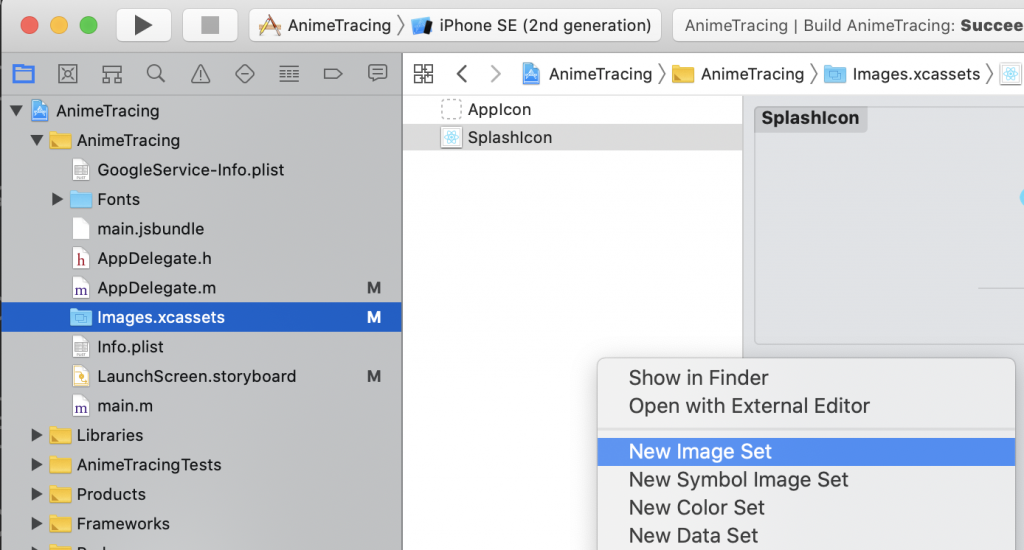This screenshot has height=550, width=1024.
Task: Select AnimeTracing scheme in toolbar
Action: tap(325, 25)
